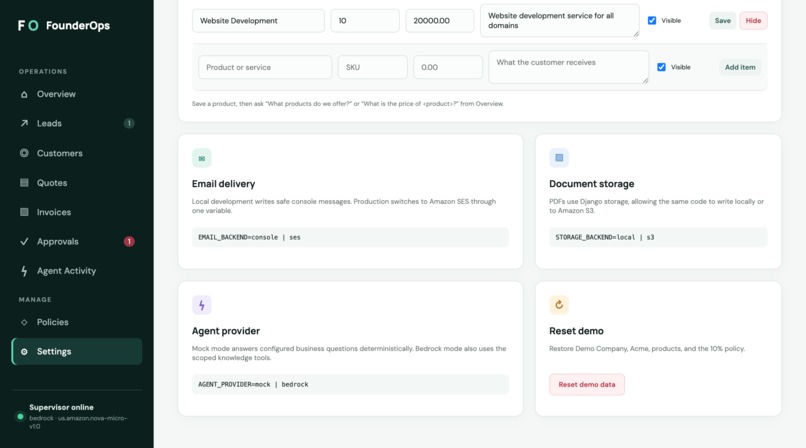The height and width of the screenshot is (448, 806).
Task: Click the Agent provider heading
Action: click(226, 331)
